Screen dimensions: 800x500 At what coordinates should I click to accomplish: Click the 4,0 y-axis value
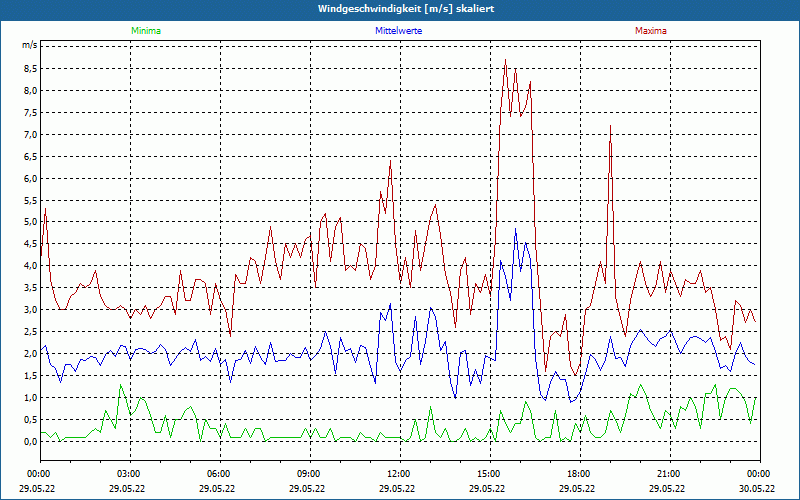pos(31,266)
